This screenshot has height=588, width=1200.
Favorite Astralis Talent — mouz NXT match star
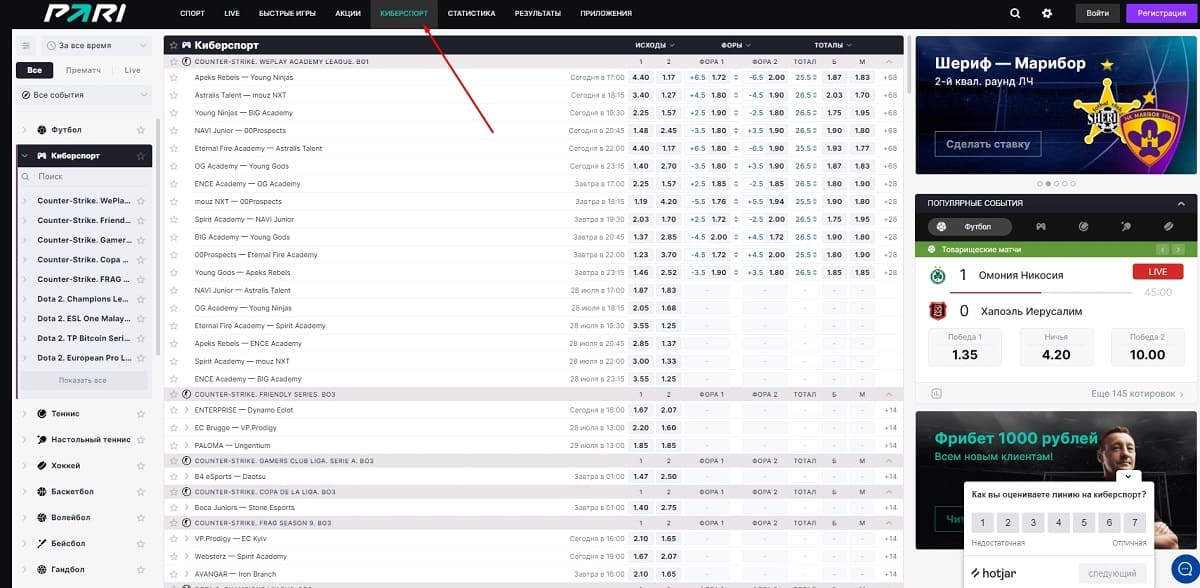pos(173,95)
